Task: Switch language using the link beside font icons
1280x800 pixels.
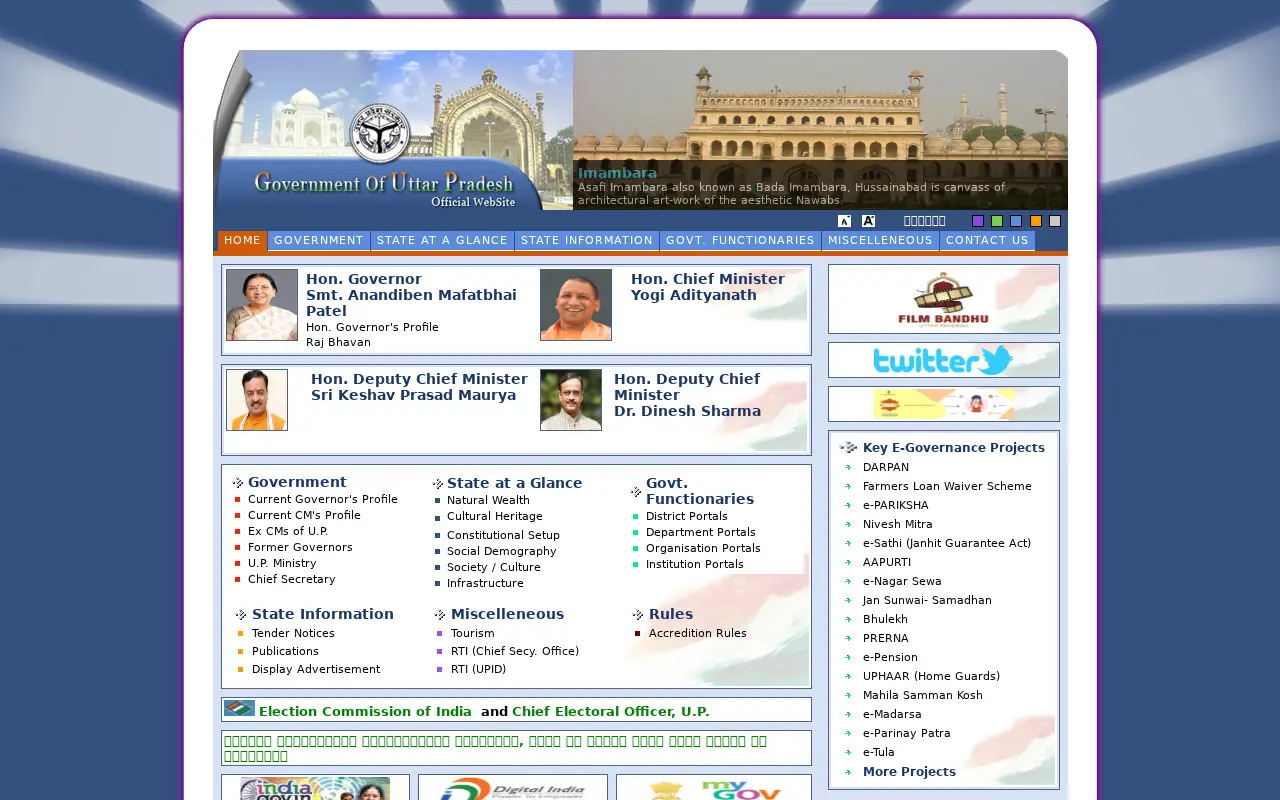Action: pyautogui.click(x=924, y=221)
